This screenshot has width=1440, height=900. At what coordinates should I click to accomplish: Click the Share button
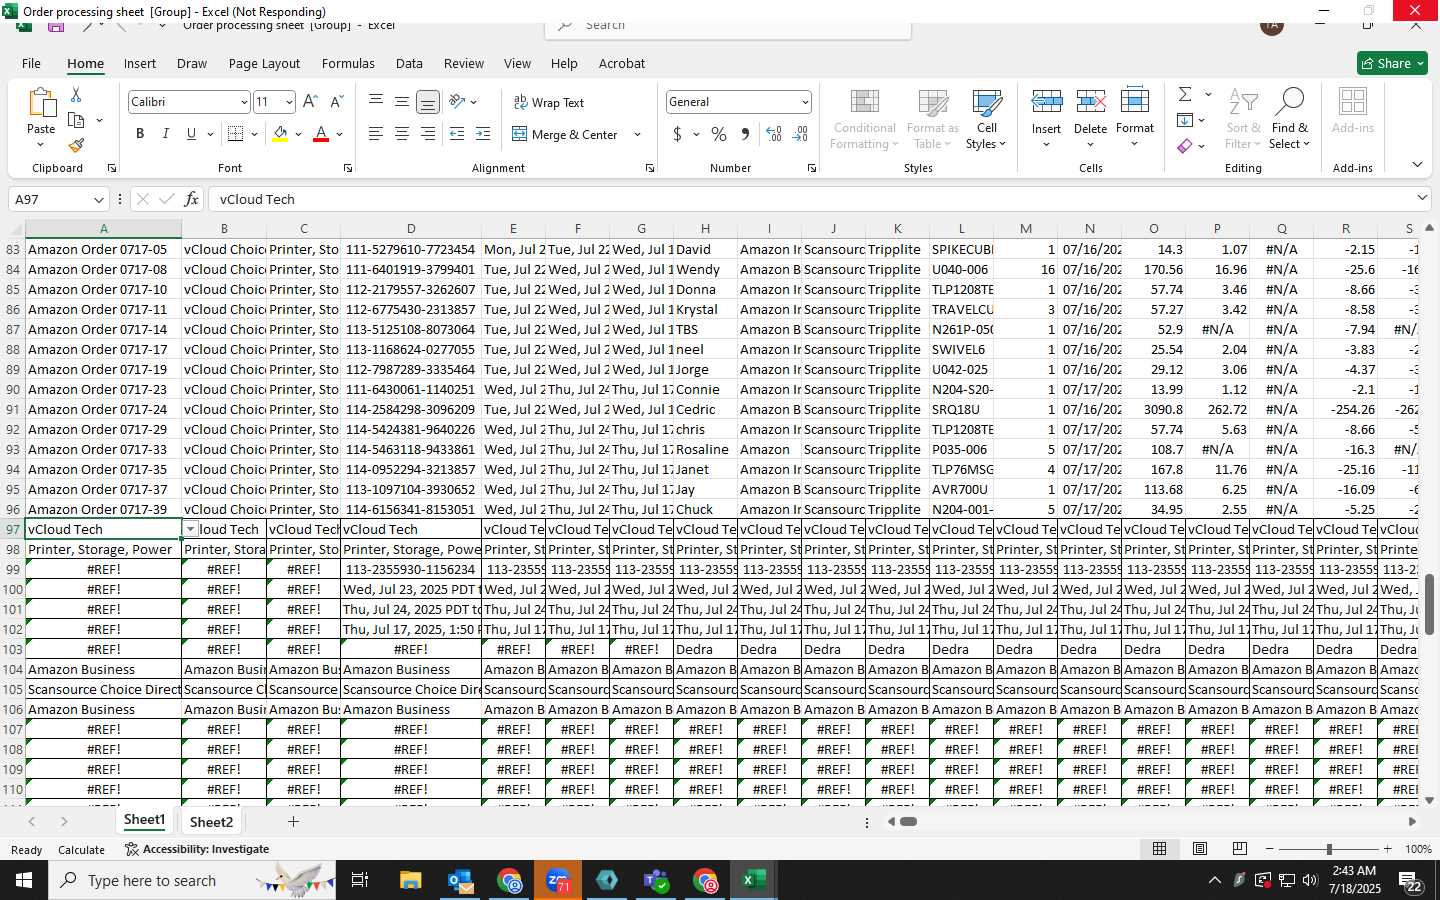[1392, 63]
